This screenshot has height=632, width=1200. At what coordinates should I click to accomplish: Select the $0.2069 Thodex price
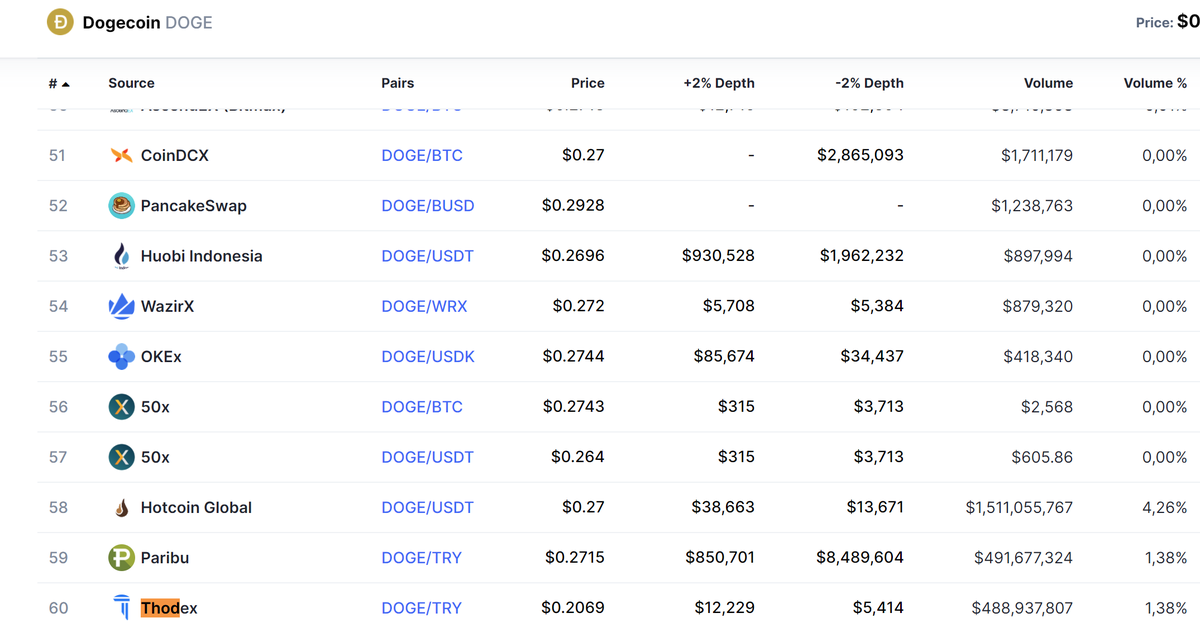click(x=573, y=607)
